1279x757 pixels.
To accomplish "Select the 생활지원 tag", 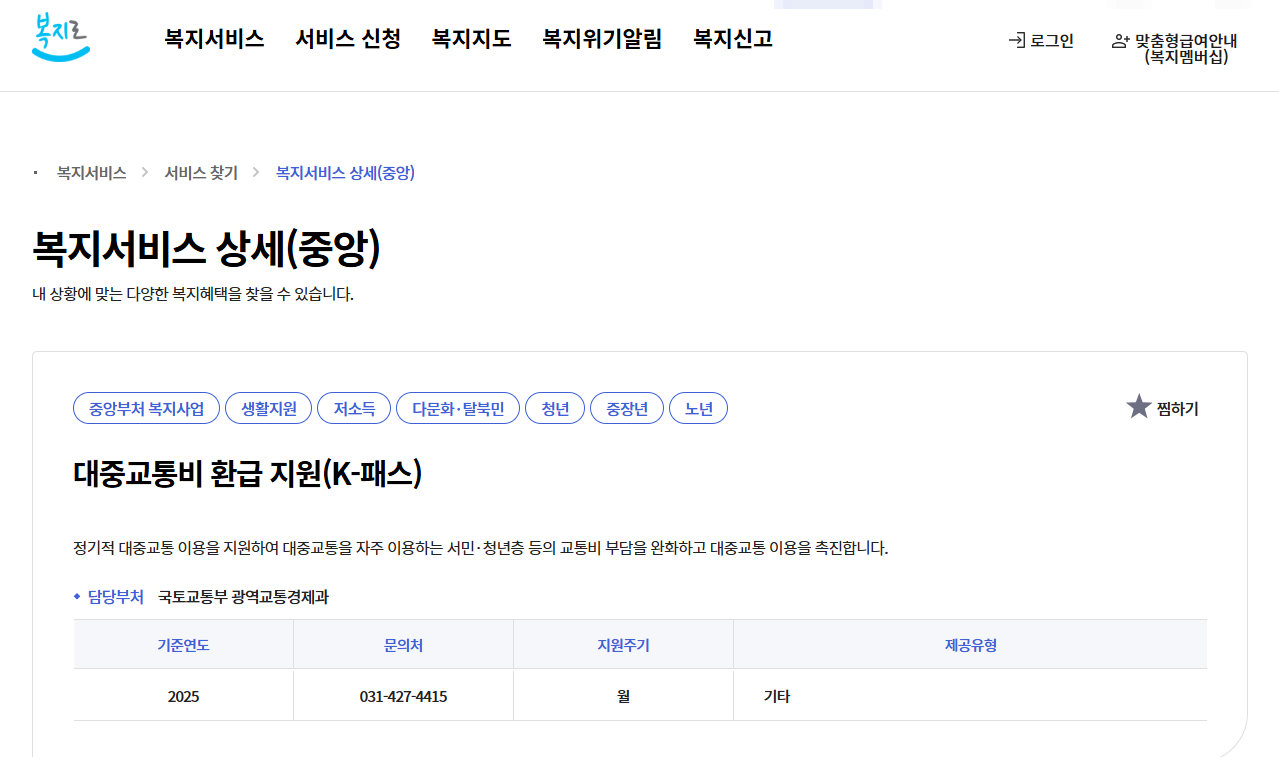I will [268, 408].
